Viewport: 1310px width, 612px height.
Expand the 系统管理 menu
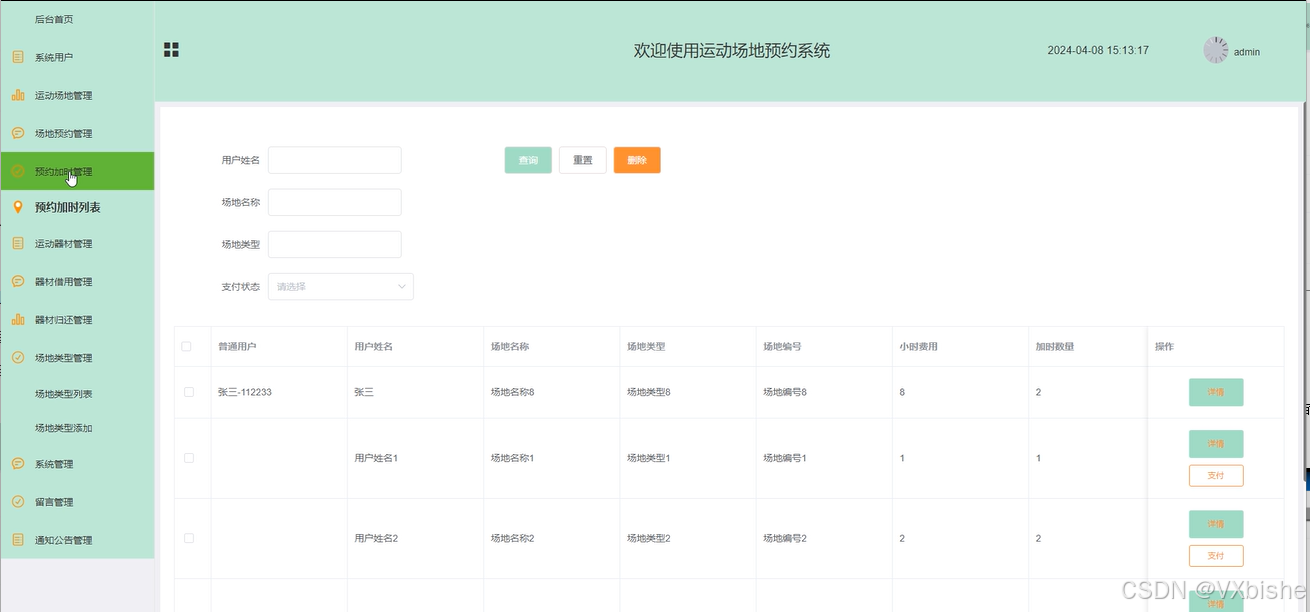tap(77, 463)
